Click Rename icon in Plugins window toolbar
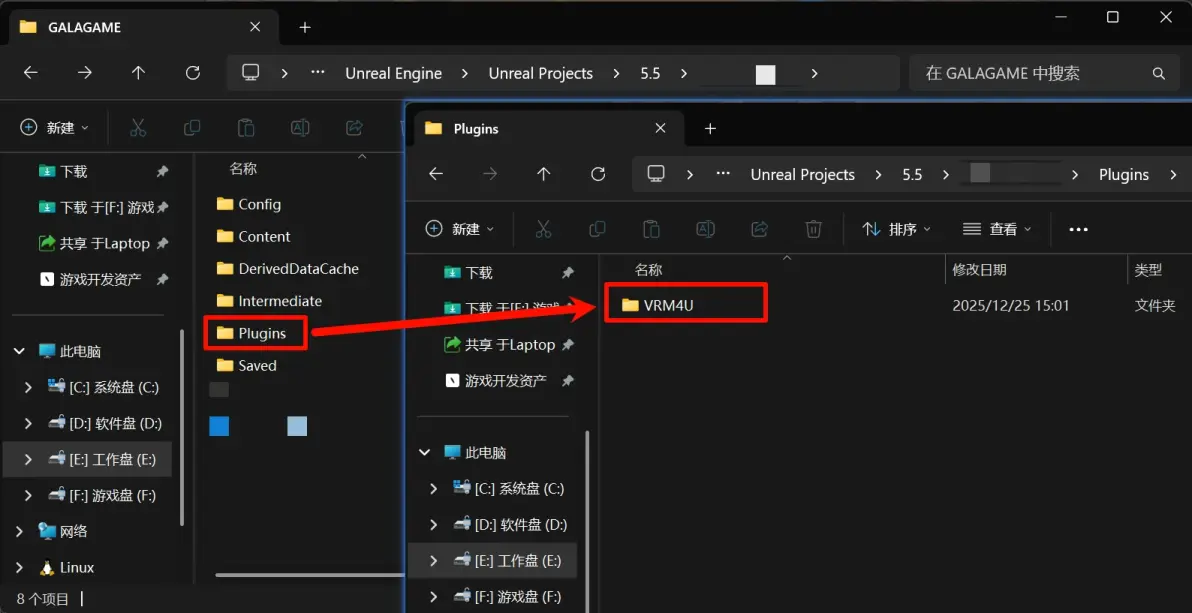Screen dimensions: 1192x613 pyautogui.click(x=705, y=229)
